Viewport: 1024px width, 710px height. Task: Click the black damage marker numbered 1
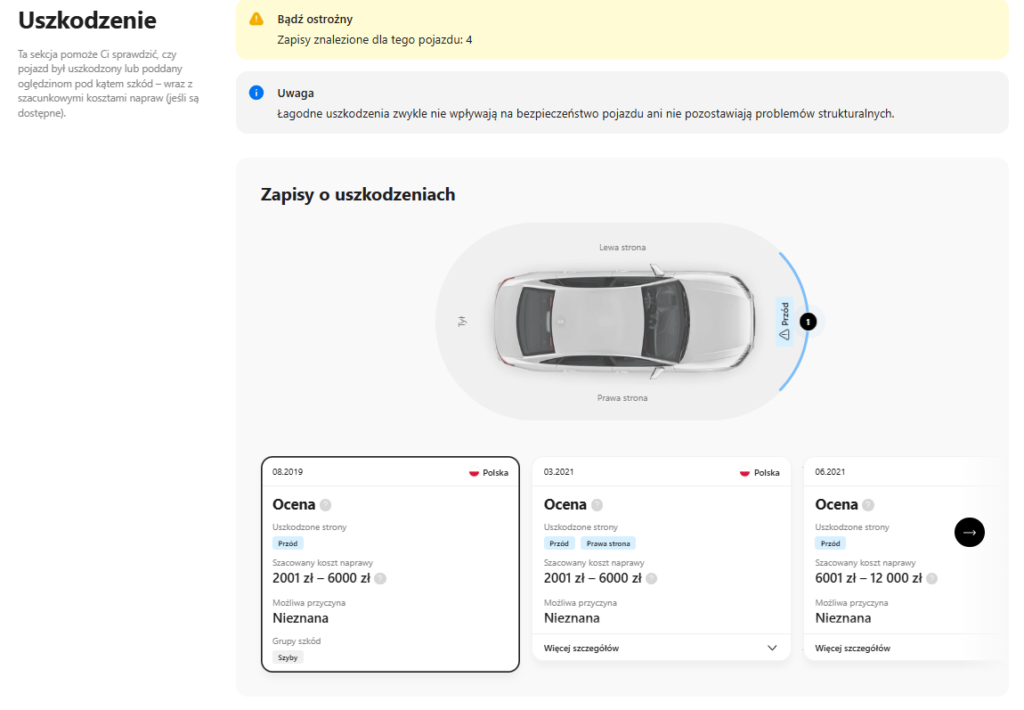pos(808,321)
